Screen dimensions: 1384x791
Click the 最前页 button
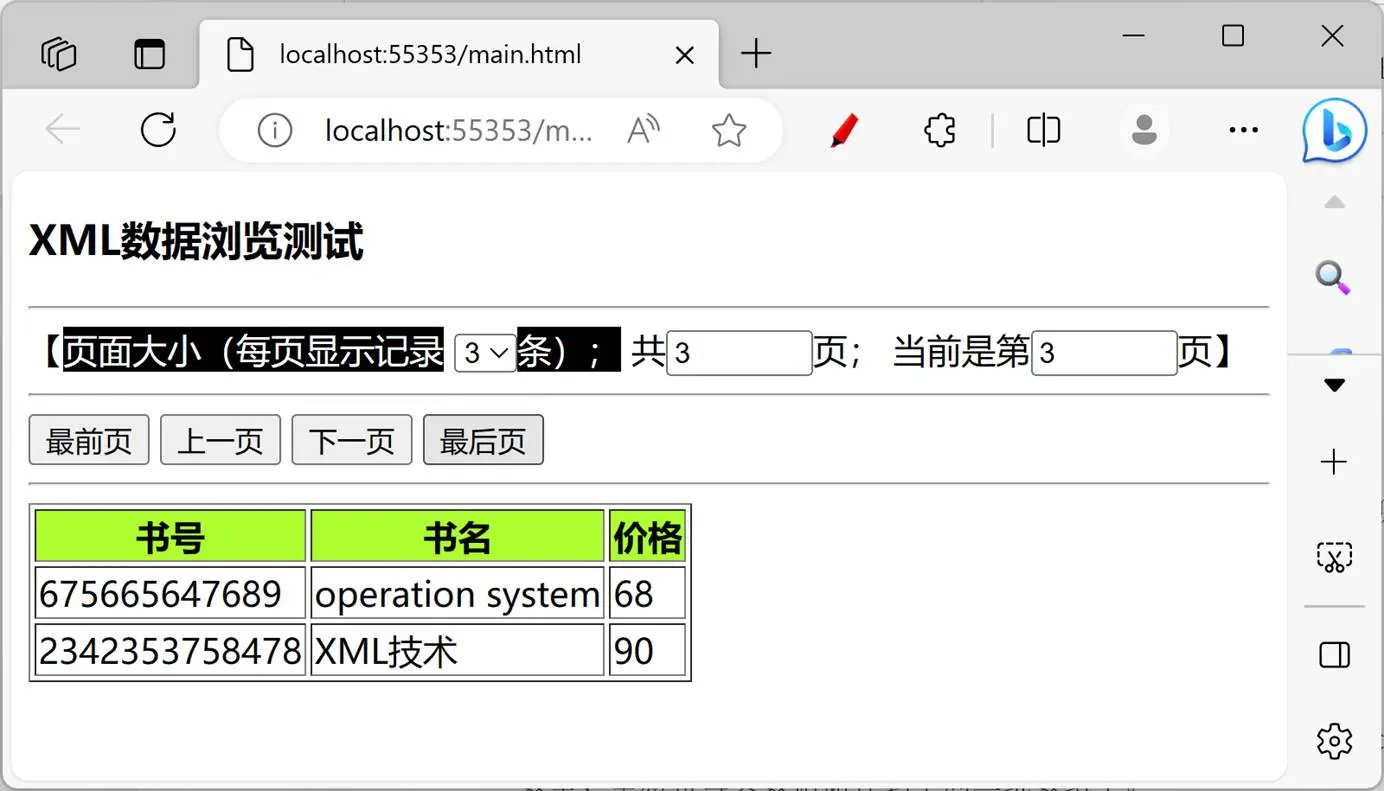(89, 440)
